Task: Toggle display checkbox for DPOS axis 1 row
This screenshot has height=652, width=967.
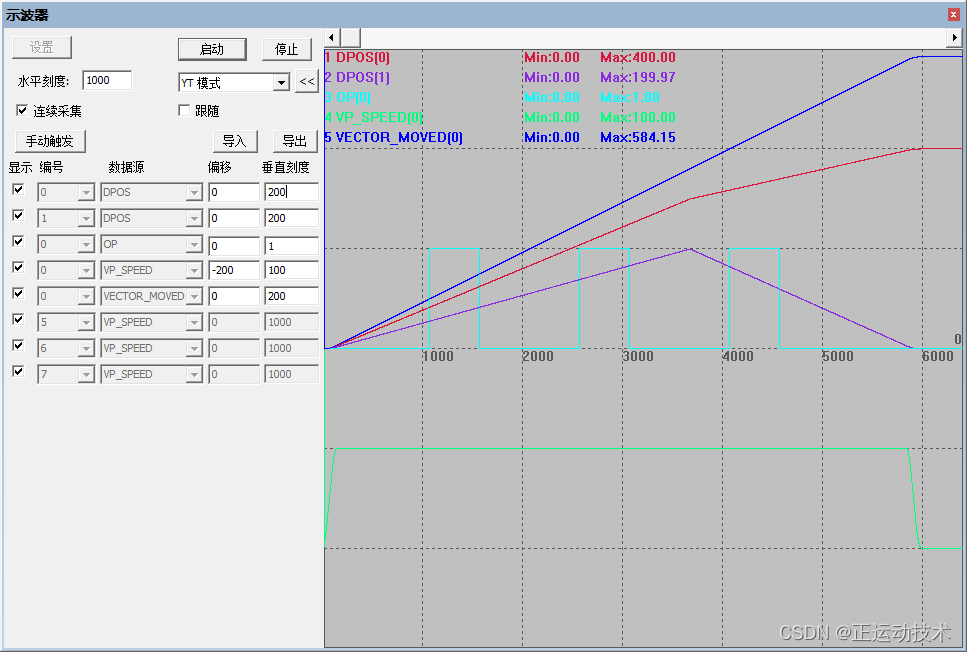Action: (x=19, y=215)
